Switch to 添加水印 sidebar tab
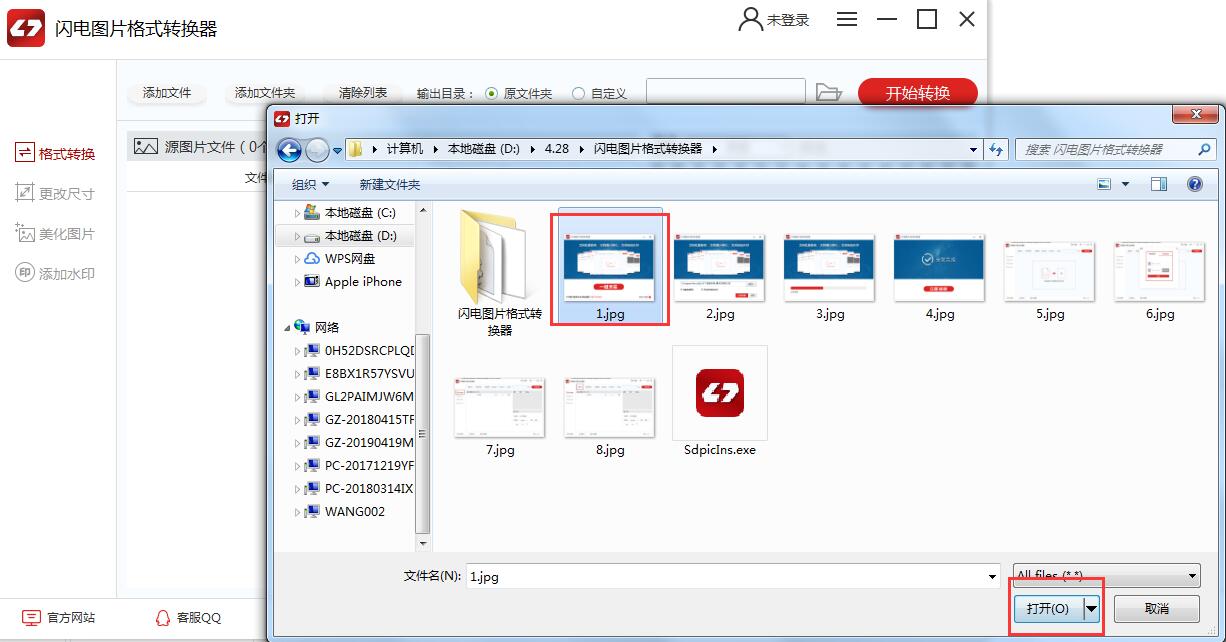This screenshot has width=1226, height=642. (x=56, y=273)
